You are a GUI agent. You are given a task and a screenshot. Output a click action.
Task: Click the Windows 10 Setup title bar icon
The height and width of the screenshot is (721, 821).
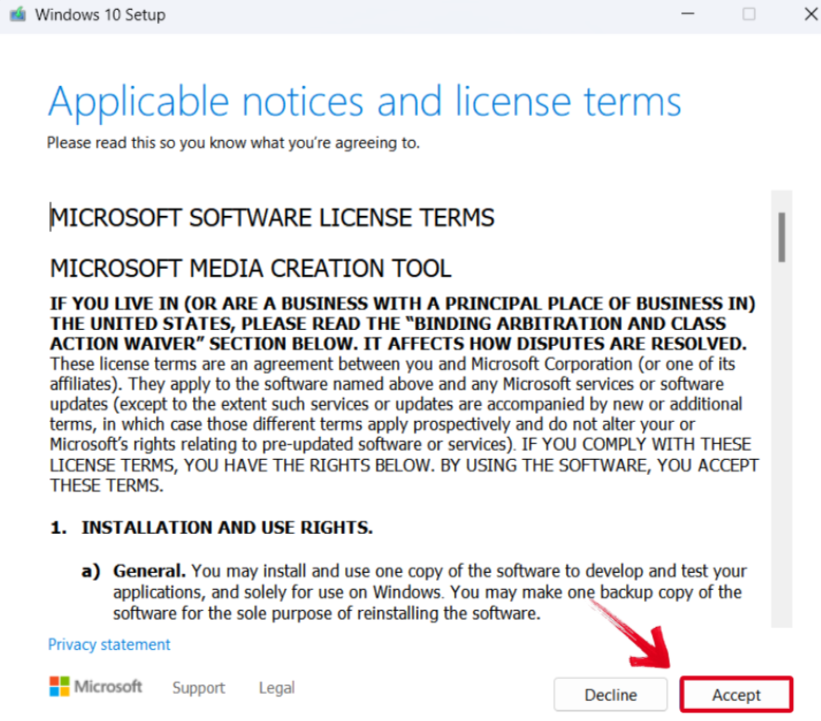[x=16, y=15]
